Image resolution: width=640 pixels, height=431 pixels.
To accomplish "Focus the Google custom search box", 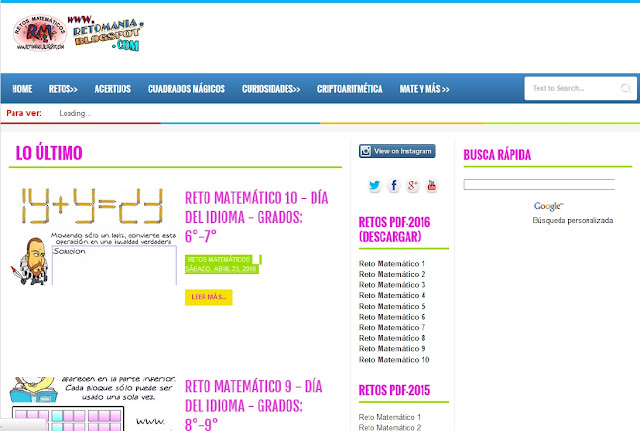I will (539, 184).
